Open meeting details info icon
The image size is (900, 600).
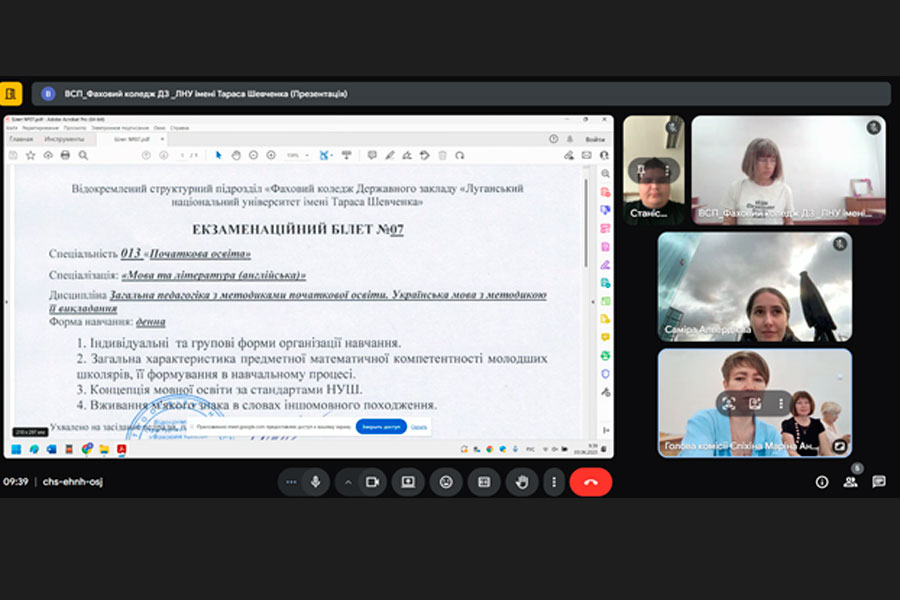(x=822, y=482)
